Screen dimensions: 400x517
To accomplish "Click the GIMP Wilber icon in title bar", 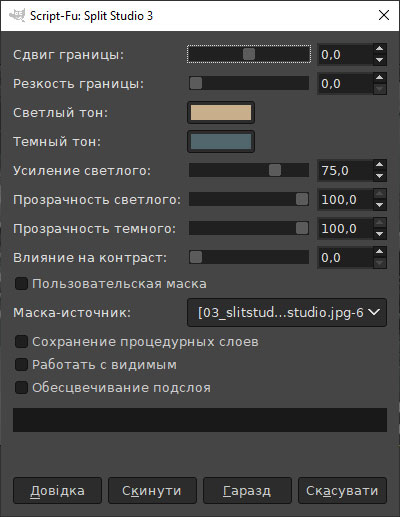I will click(x=17, y=16).
